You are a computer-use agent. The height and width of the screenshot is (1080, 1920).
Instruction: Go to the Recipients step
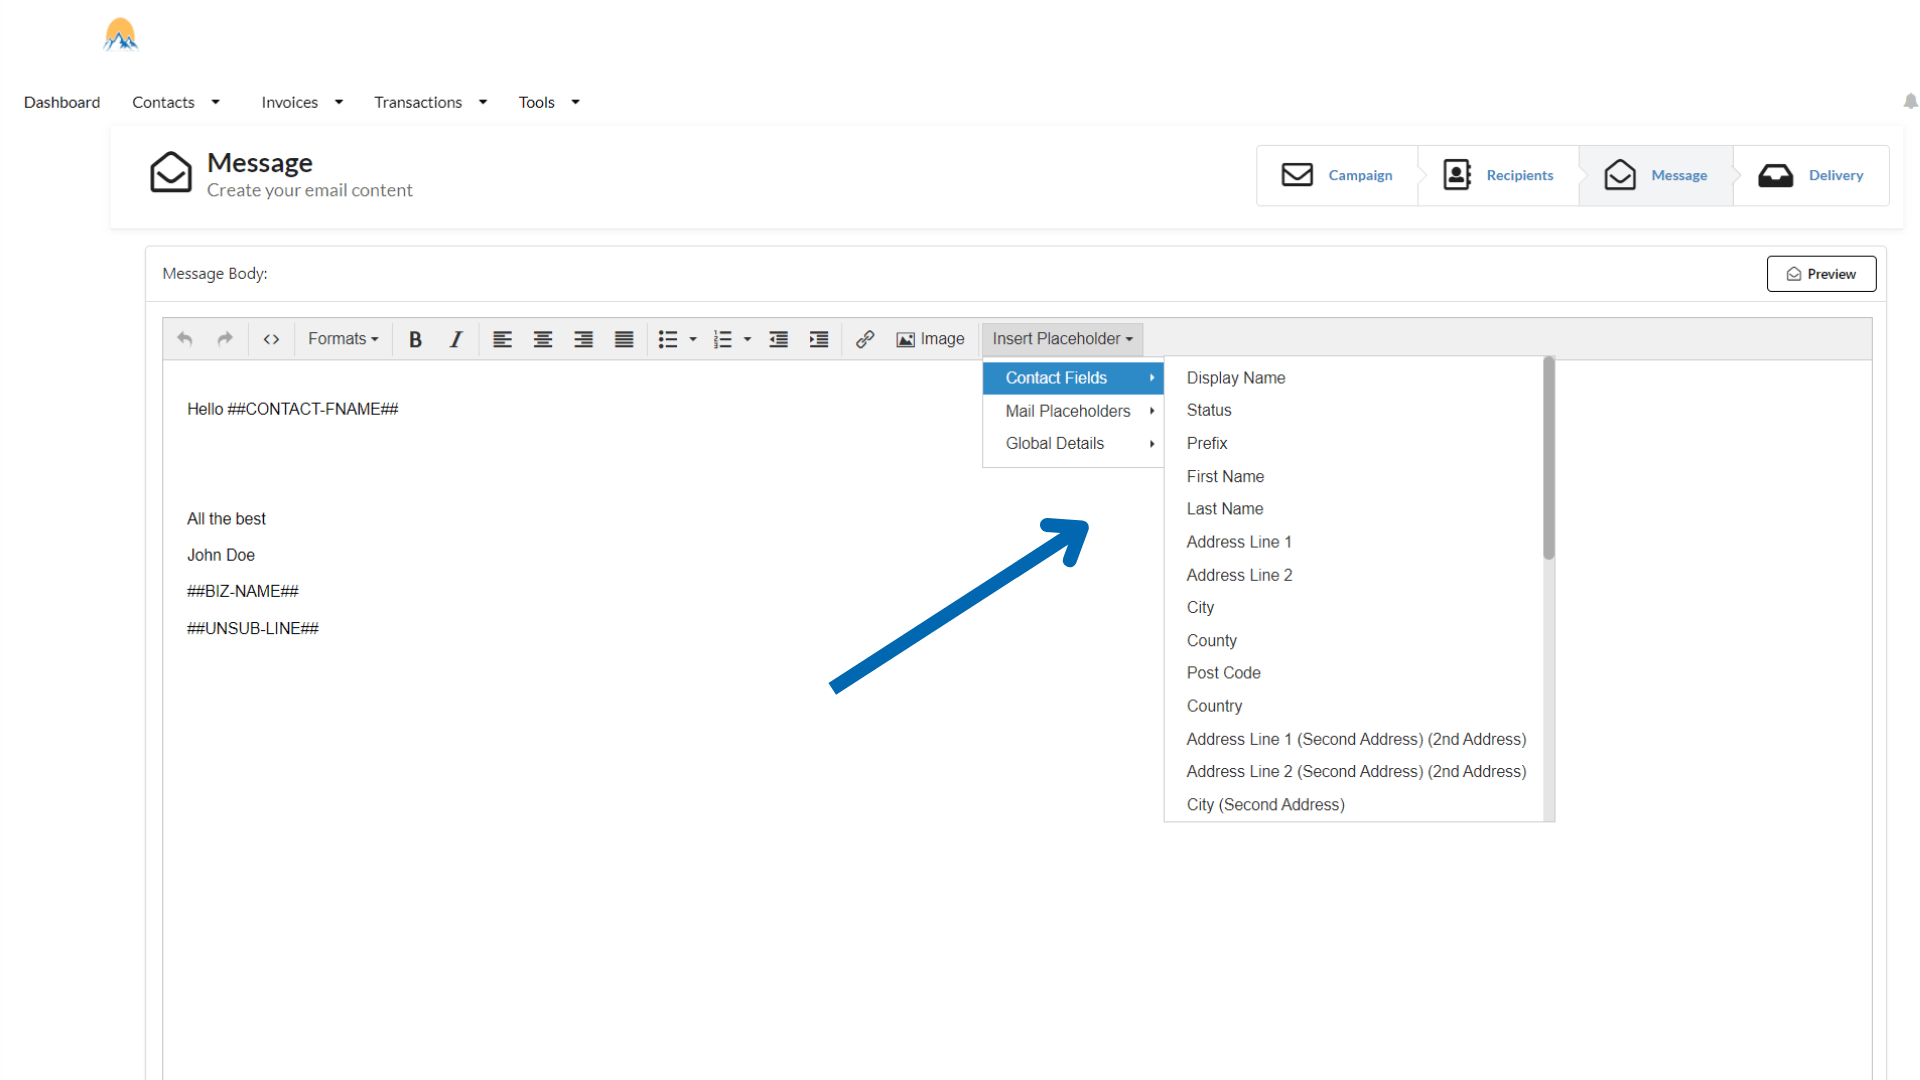[1498, 175]
